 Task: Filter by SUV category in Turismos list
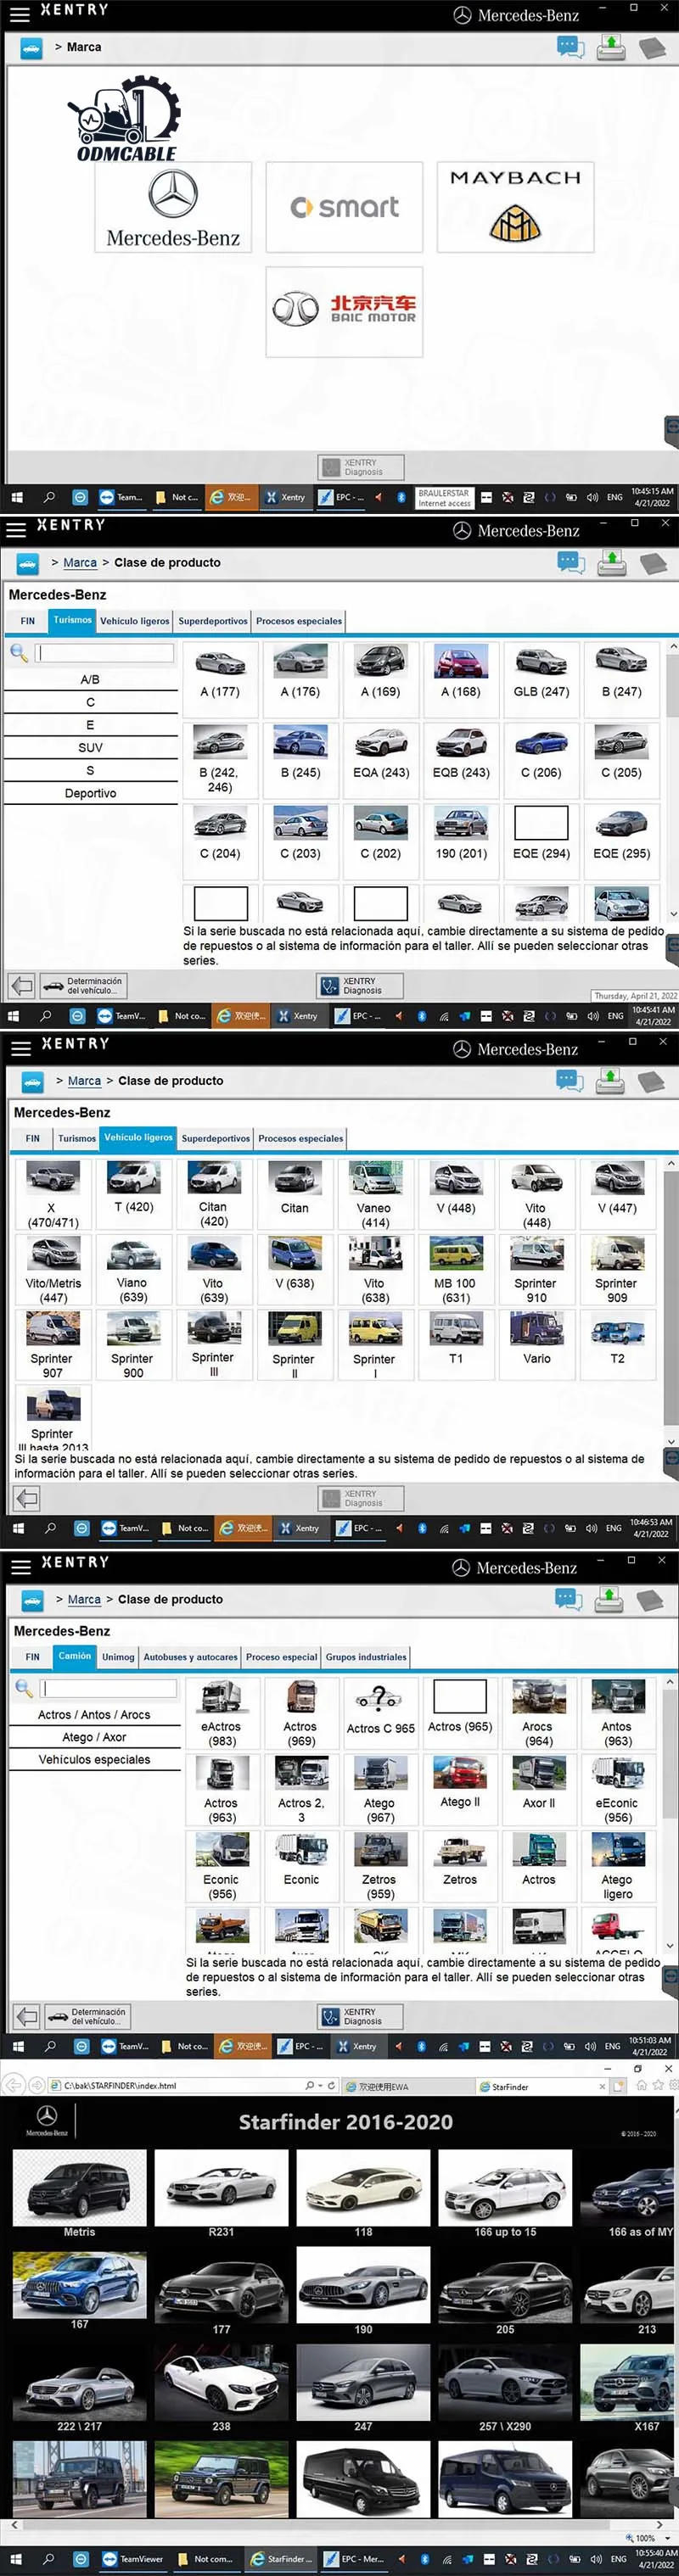[x=90, y=747]
